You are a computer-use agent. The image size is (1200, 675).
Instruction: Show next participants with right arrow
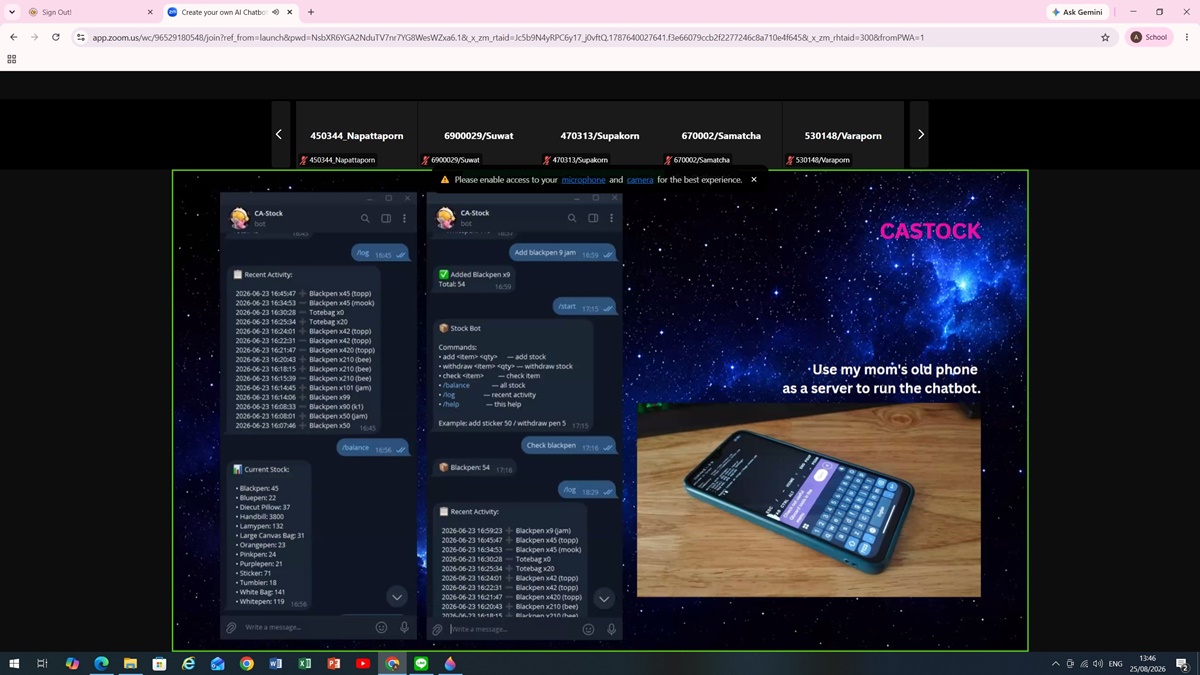pyautogui.click(x=920, y=134)
